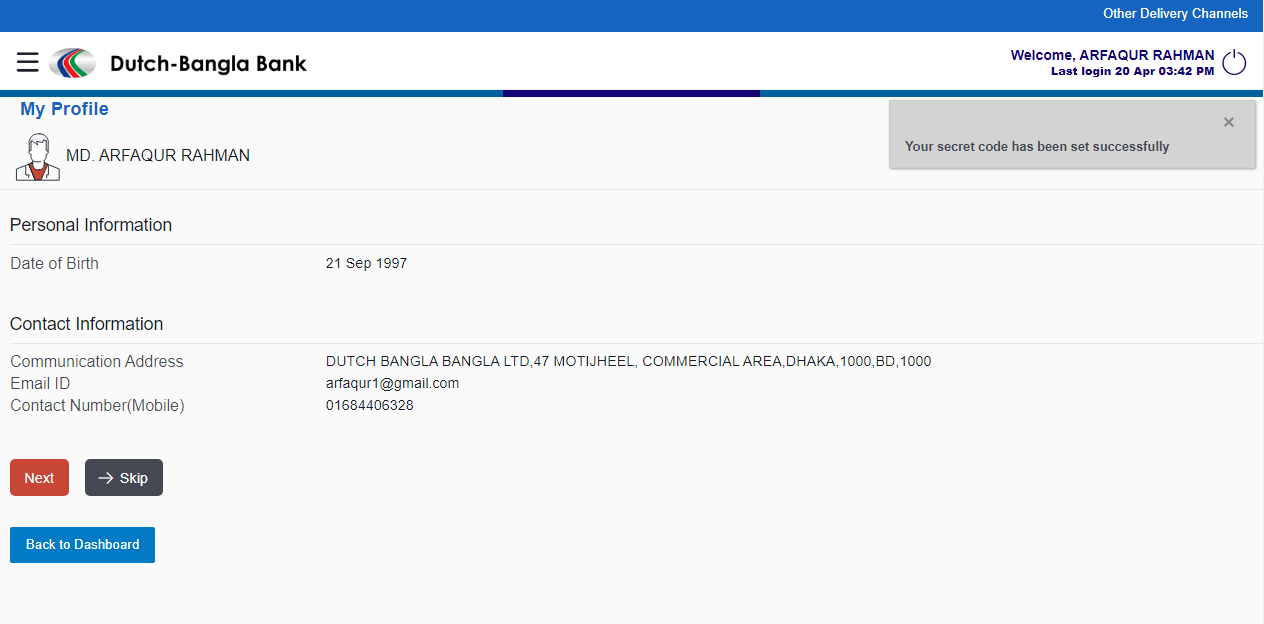Click the Skip button

(124, 478)
